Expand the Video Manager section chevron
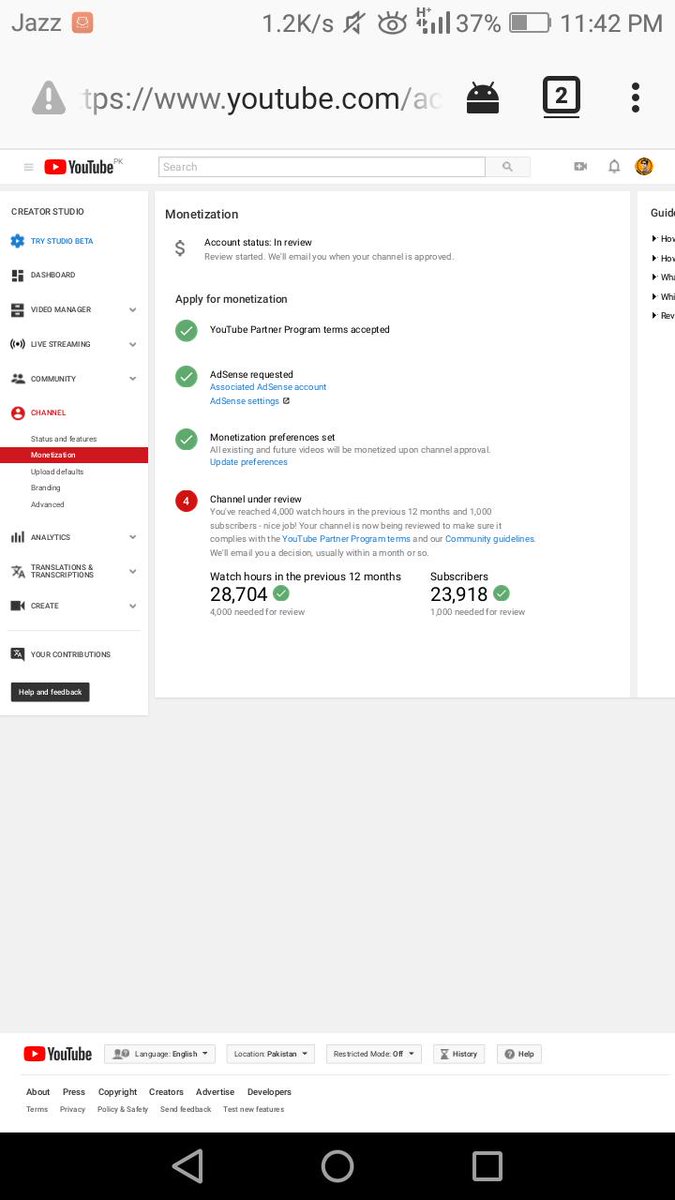 [133, 310]
